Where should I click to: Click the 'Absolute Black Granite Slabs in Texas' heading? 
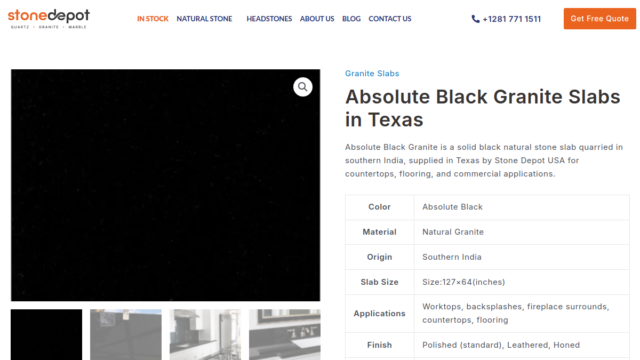[482, 108]
